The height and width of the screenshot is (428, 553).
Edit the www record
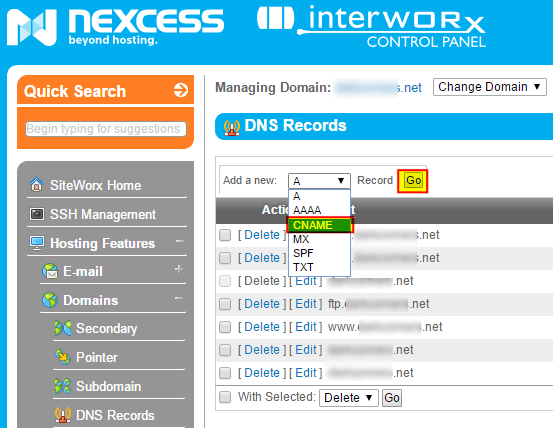tap(305, 327)
